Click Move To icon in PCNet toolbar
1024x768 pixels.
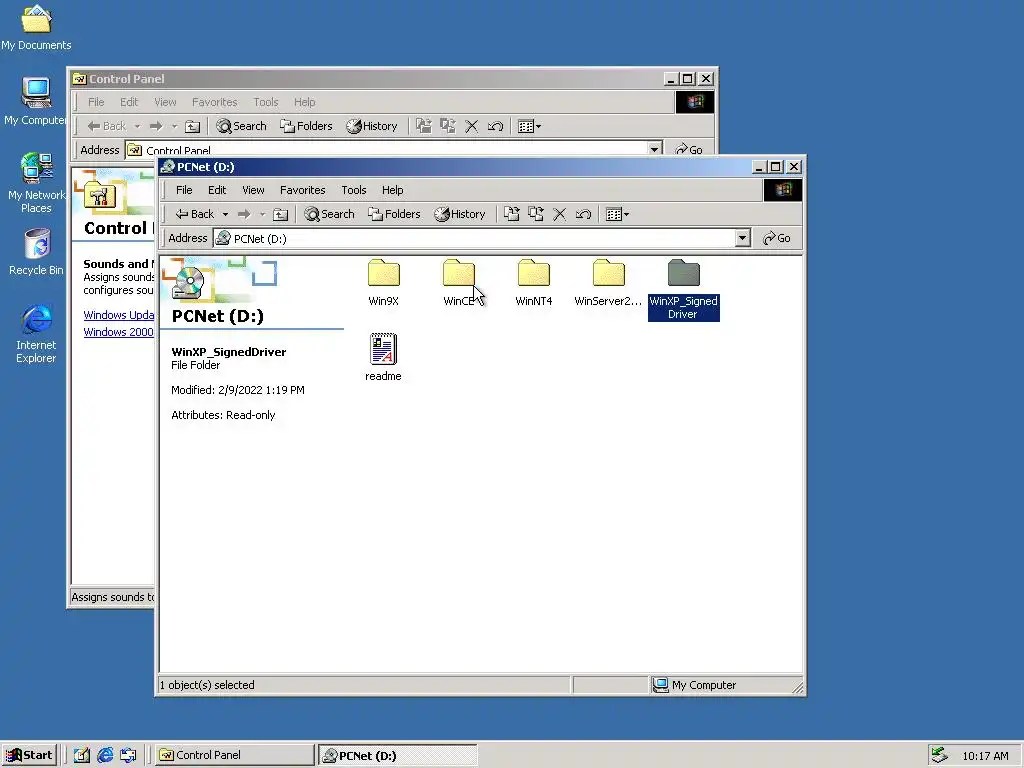tap(511, 214)
